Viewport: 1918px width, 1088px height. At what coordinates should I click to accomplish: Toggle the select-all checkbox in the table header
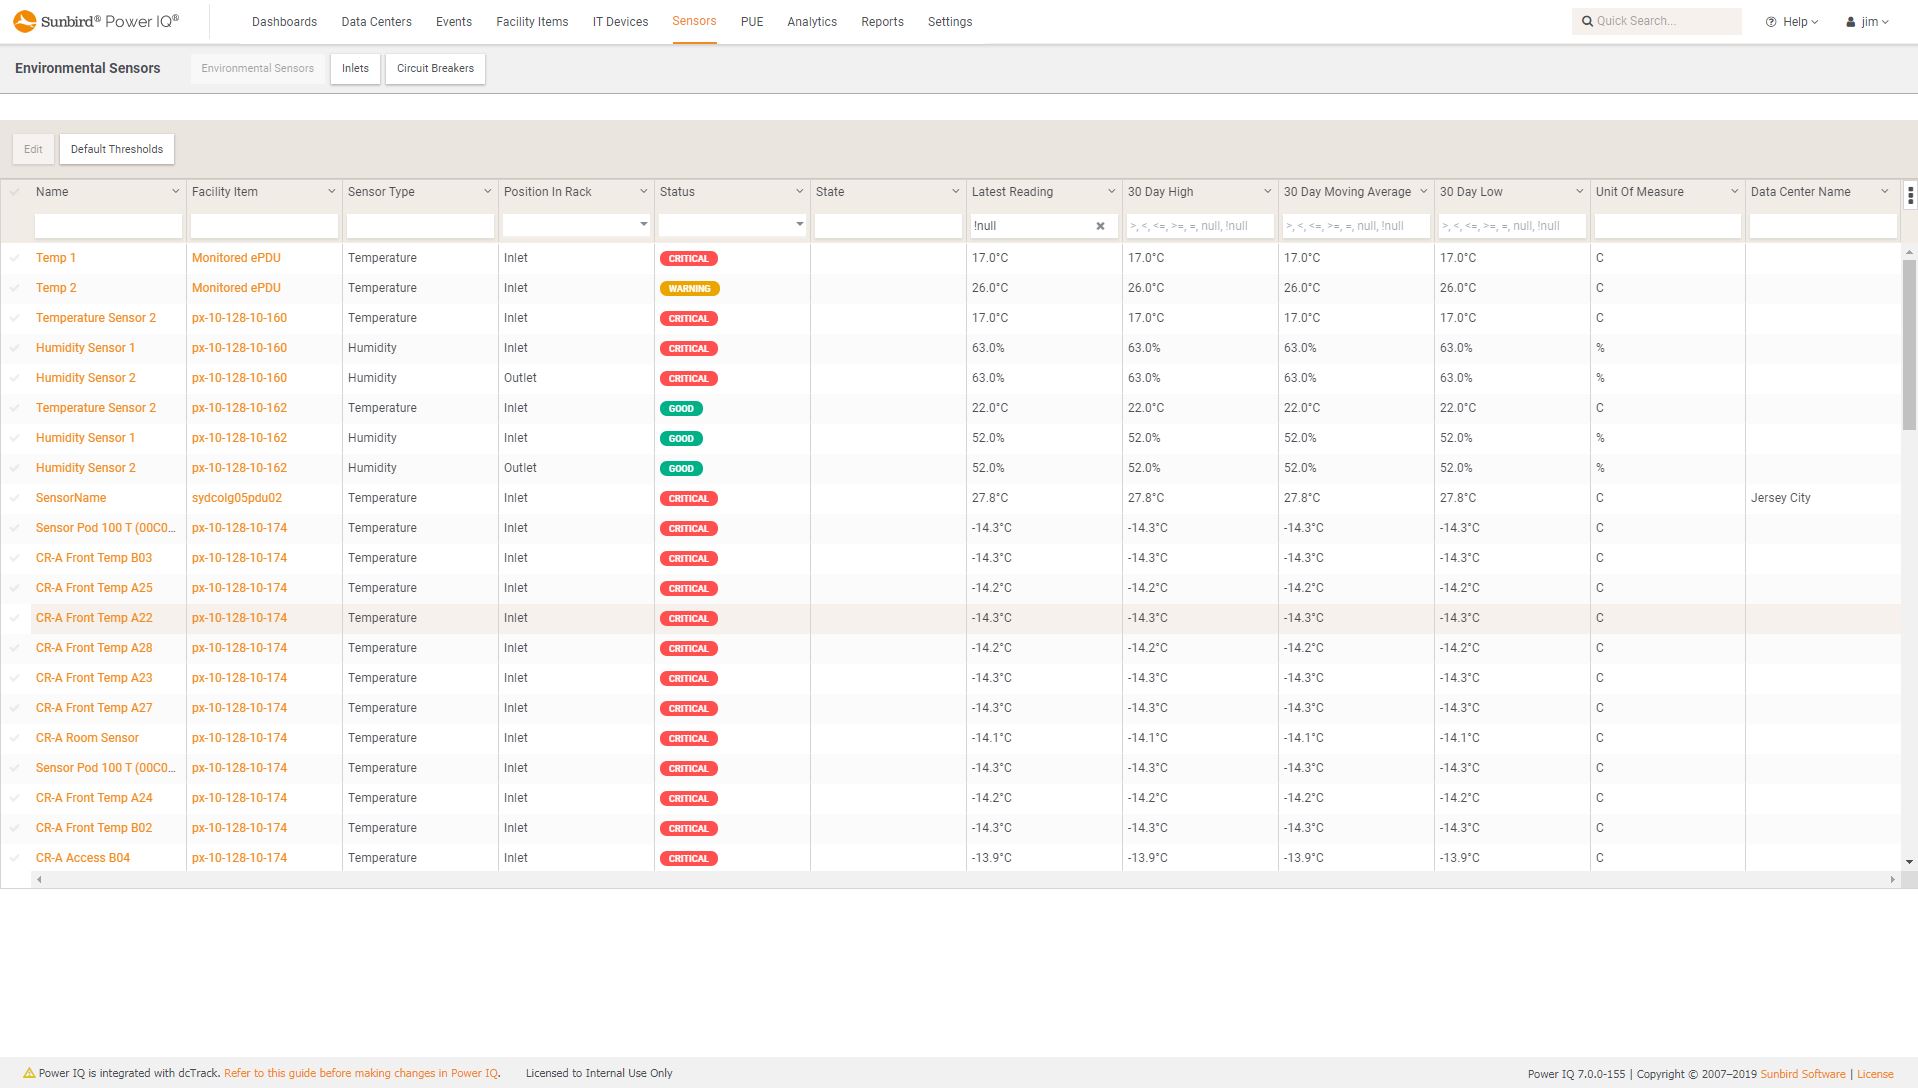point(15,191)
